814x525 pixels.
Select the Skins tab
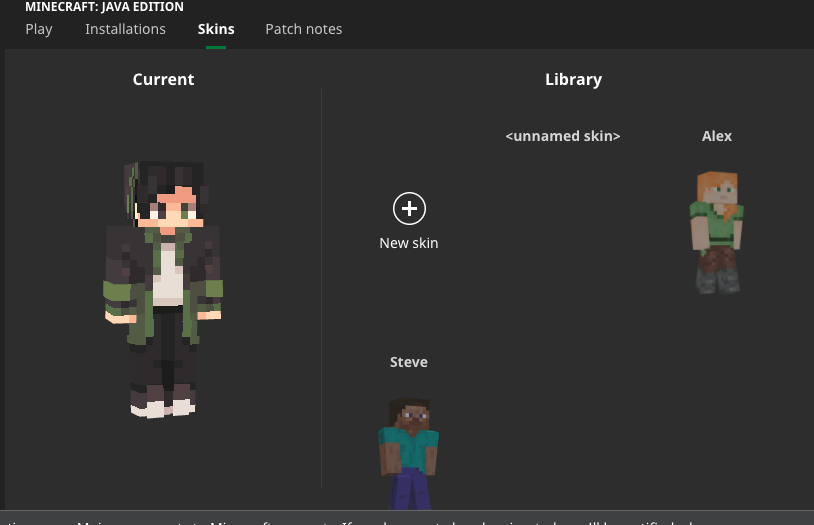click(216, 29)
